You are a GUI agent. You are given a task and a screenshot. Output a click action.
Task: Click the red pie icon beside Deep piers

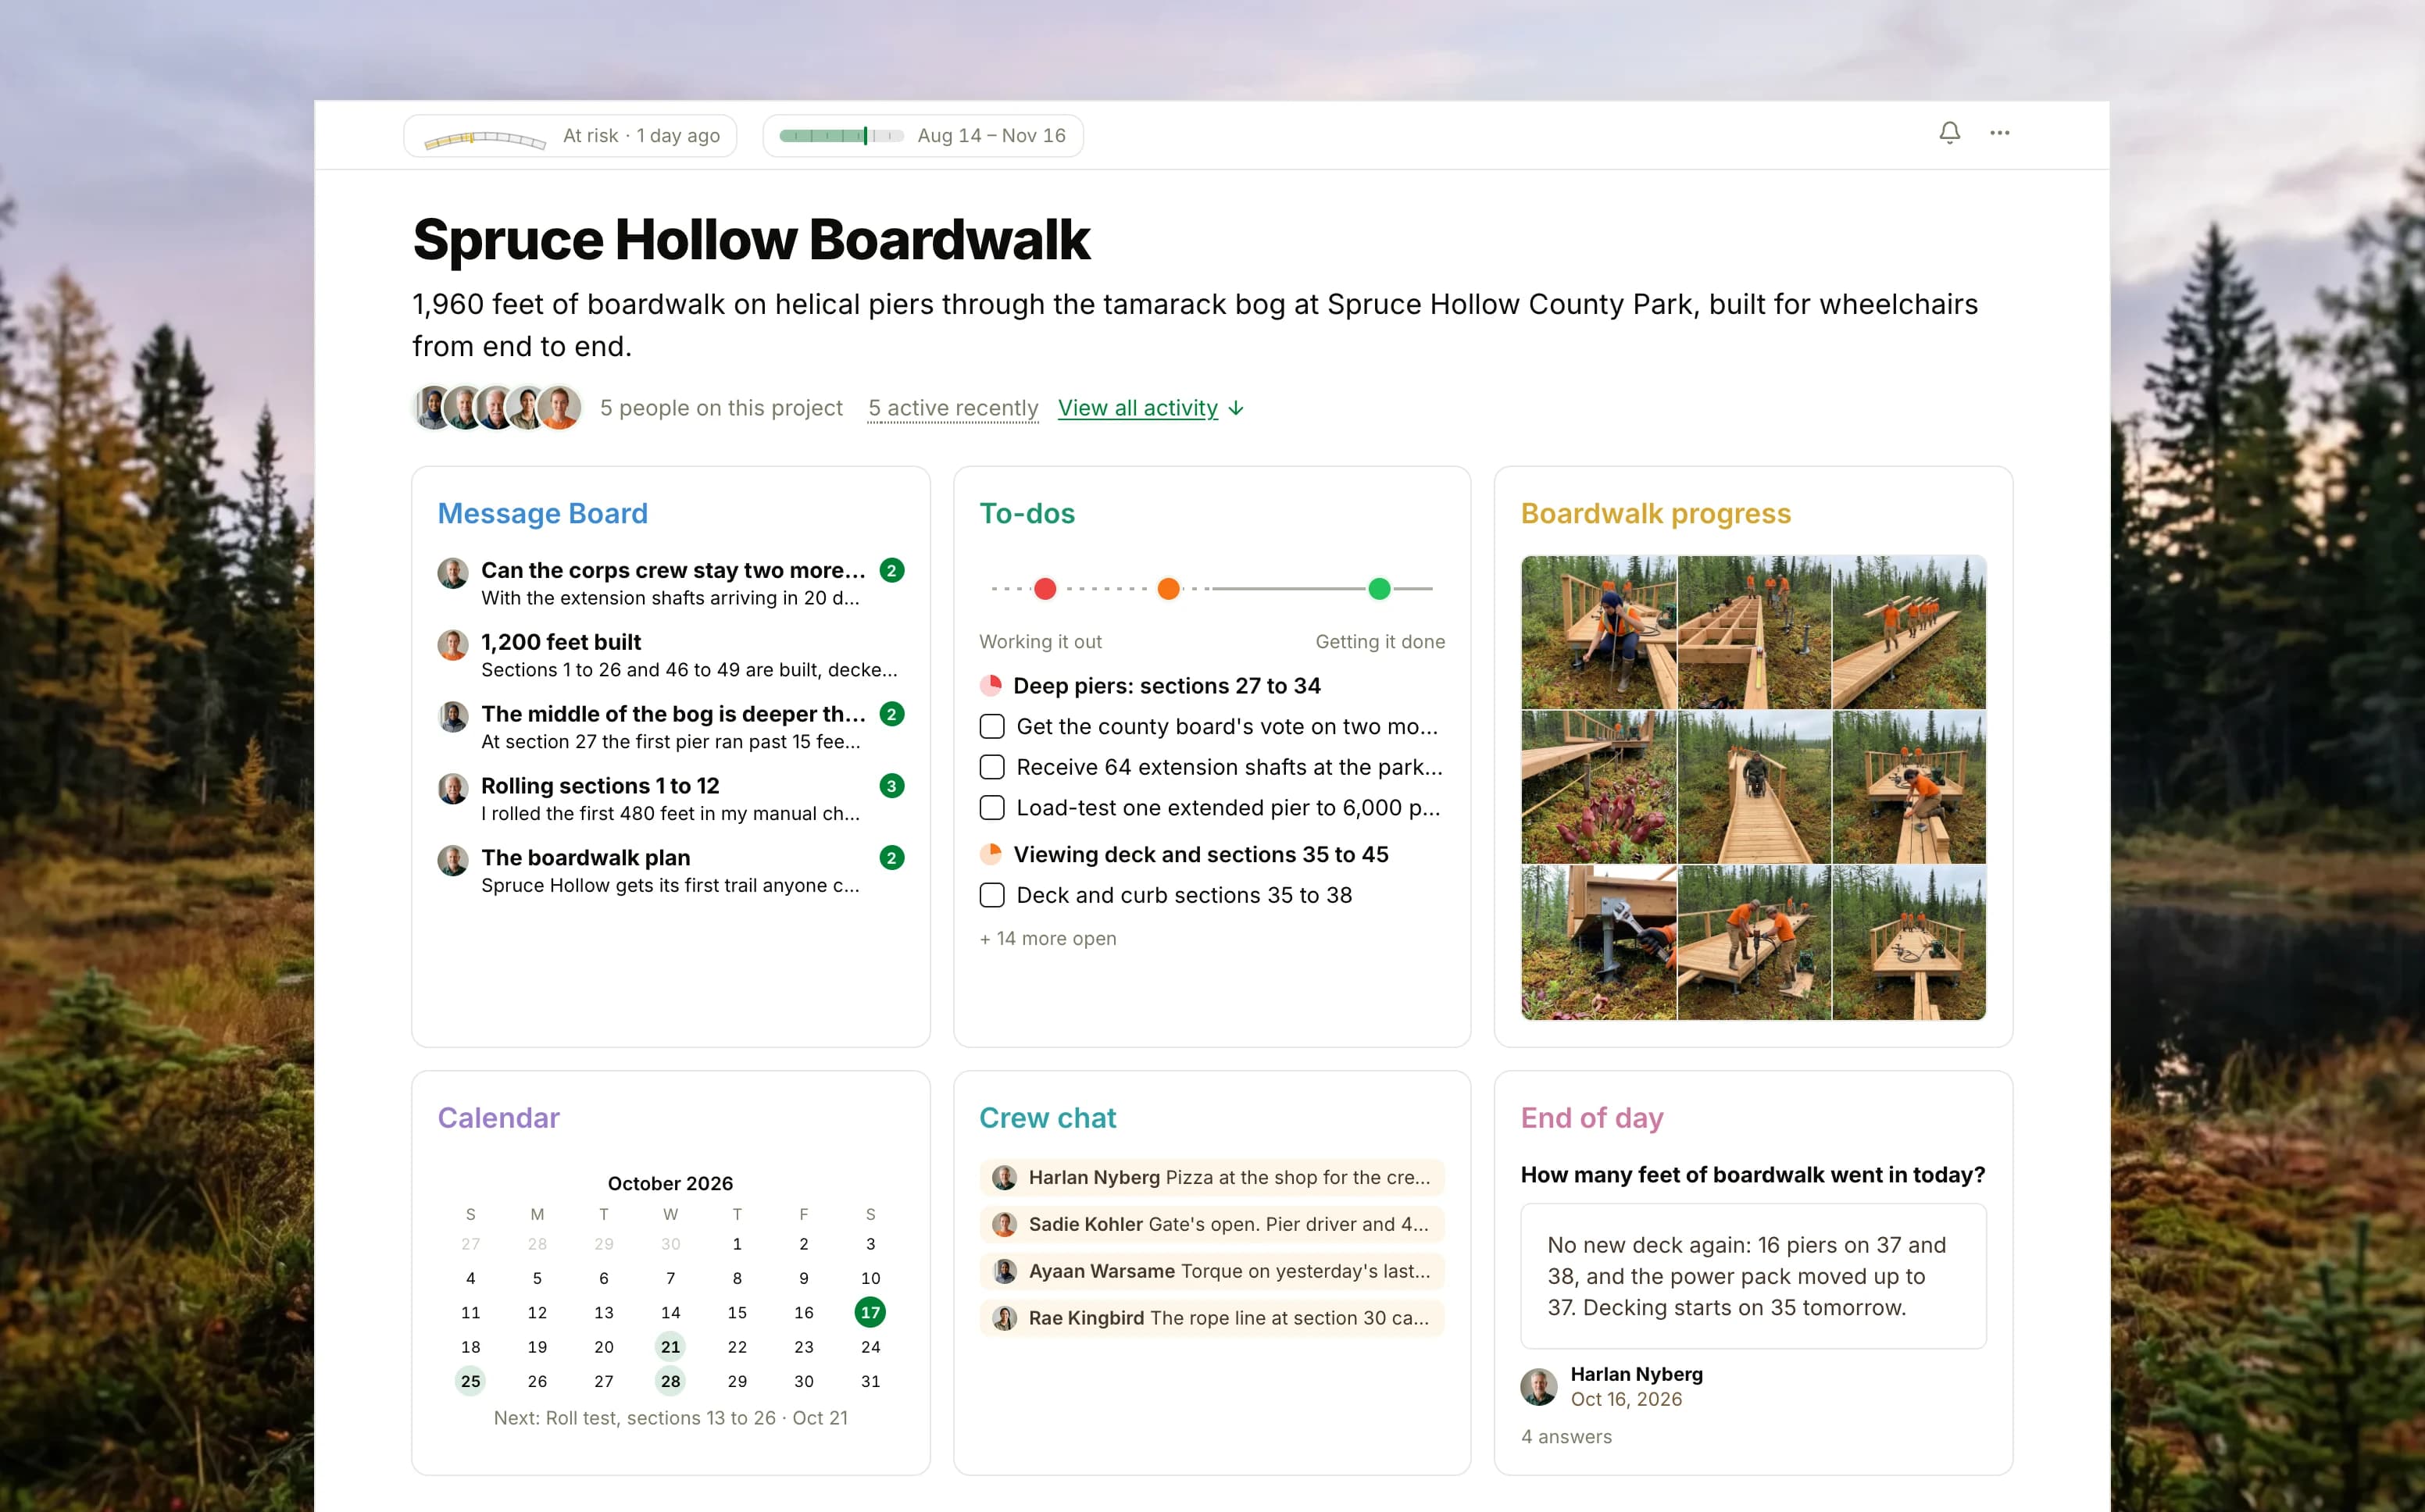click(991, 686)
